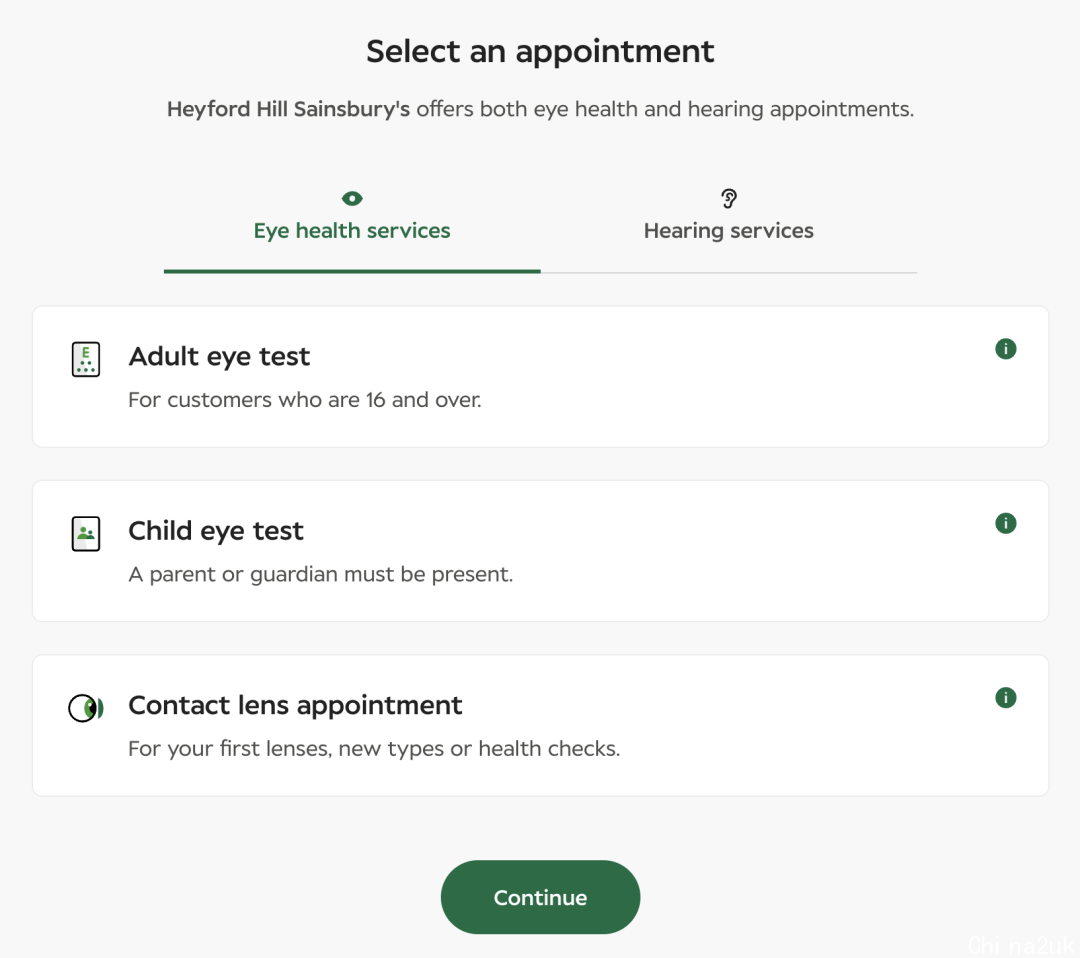Open info icon for Adult eye test
Screen dimensions: 1080x958
(x=1006, y=349)
